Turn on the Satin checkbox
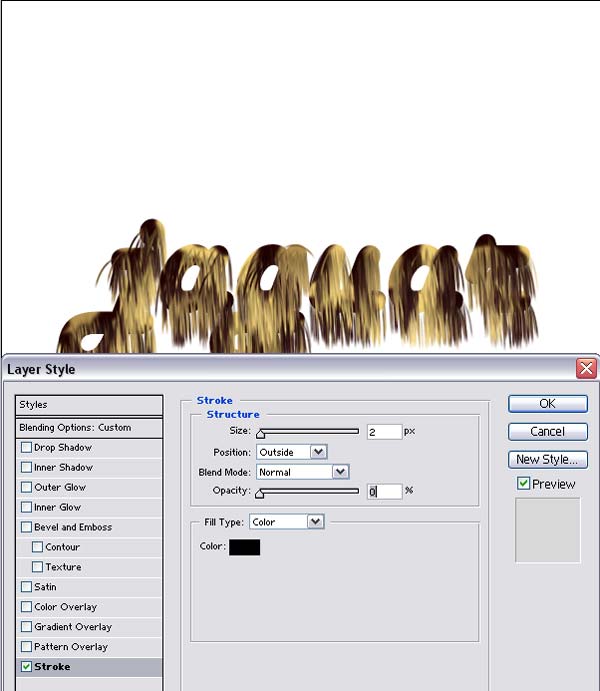Screen dimensions: 600x691 [26, 587]
